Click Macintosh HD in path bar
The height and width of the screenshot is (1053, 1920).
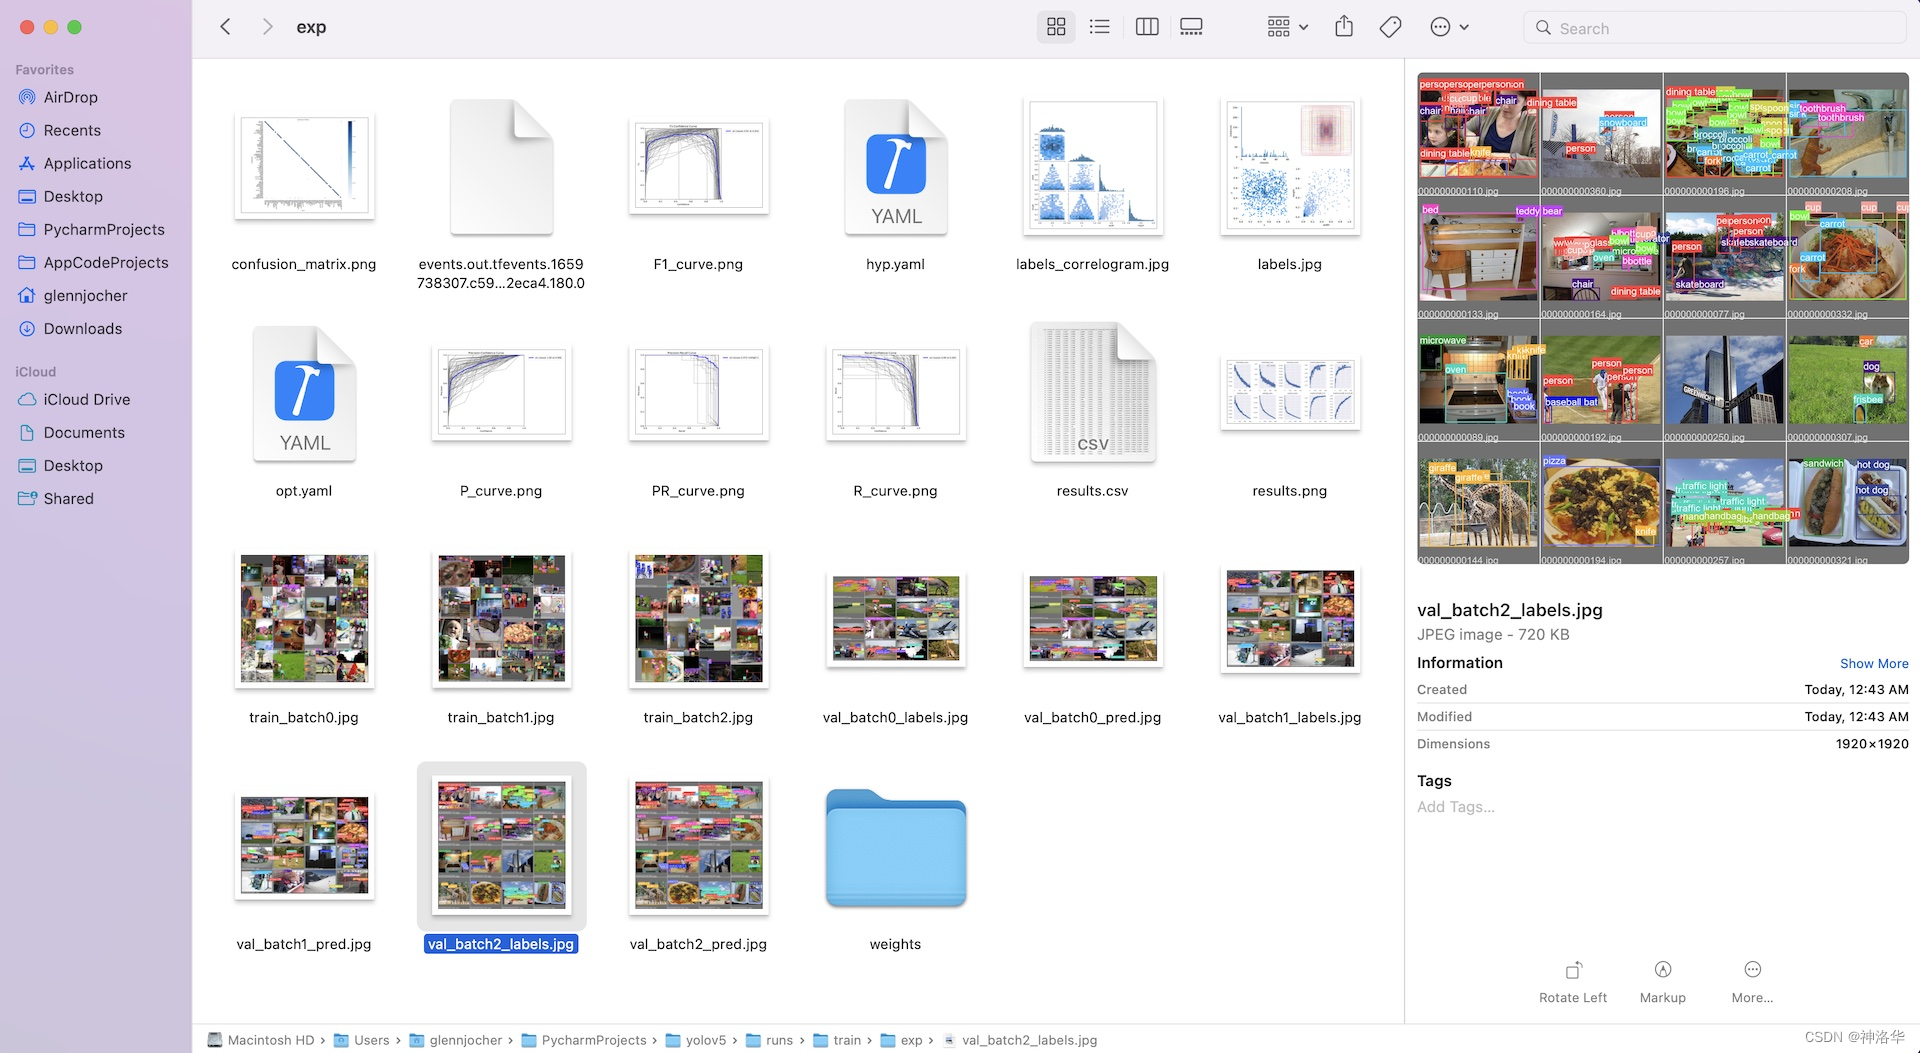(261, 1040)
